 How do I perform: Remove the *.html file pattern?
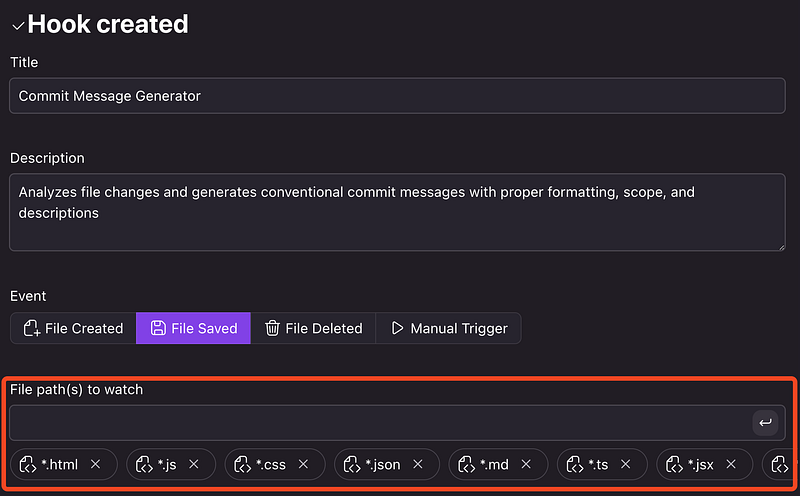point(96,464)
